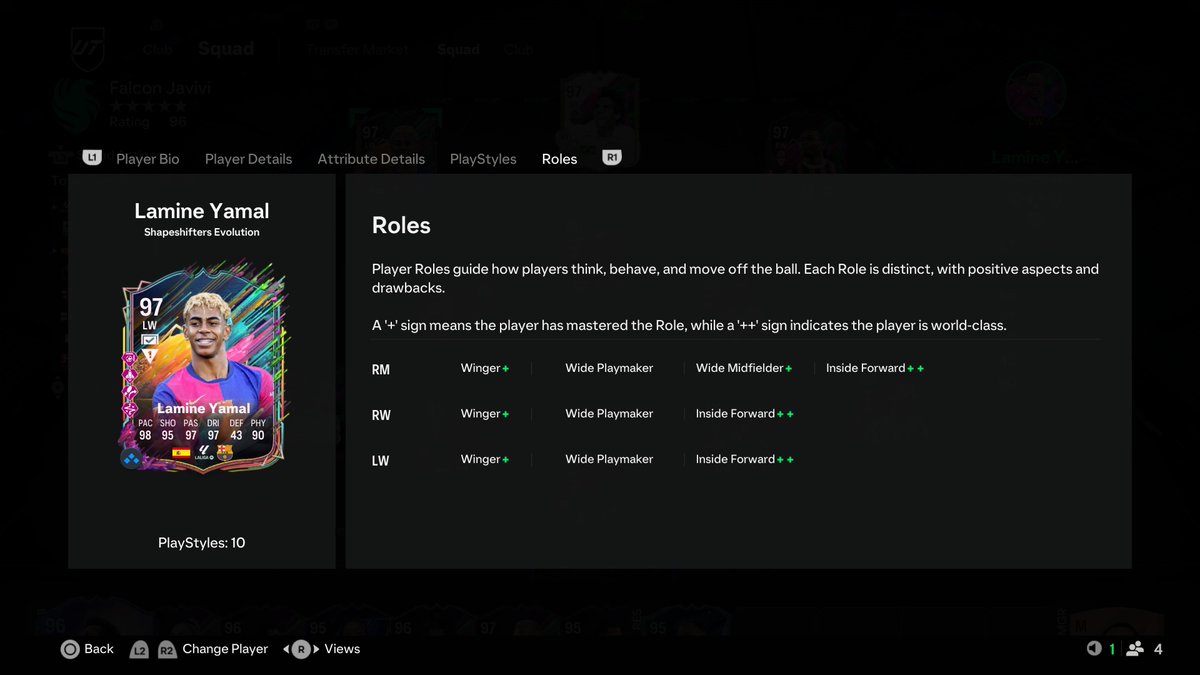Click the DEF 43 stat on card

point(236,429)
